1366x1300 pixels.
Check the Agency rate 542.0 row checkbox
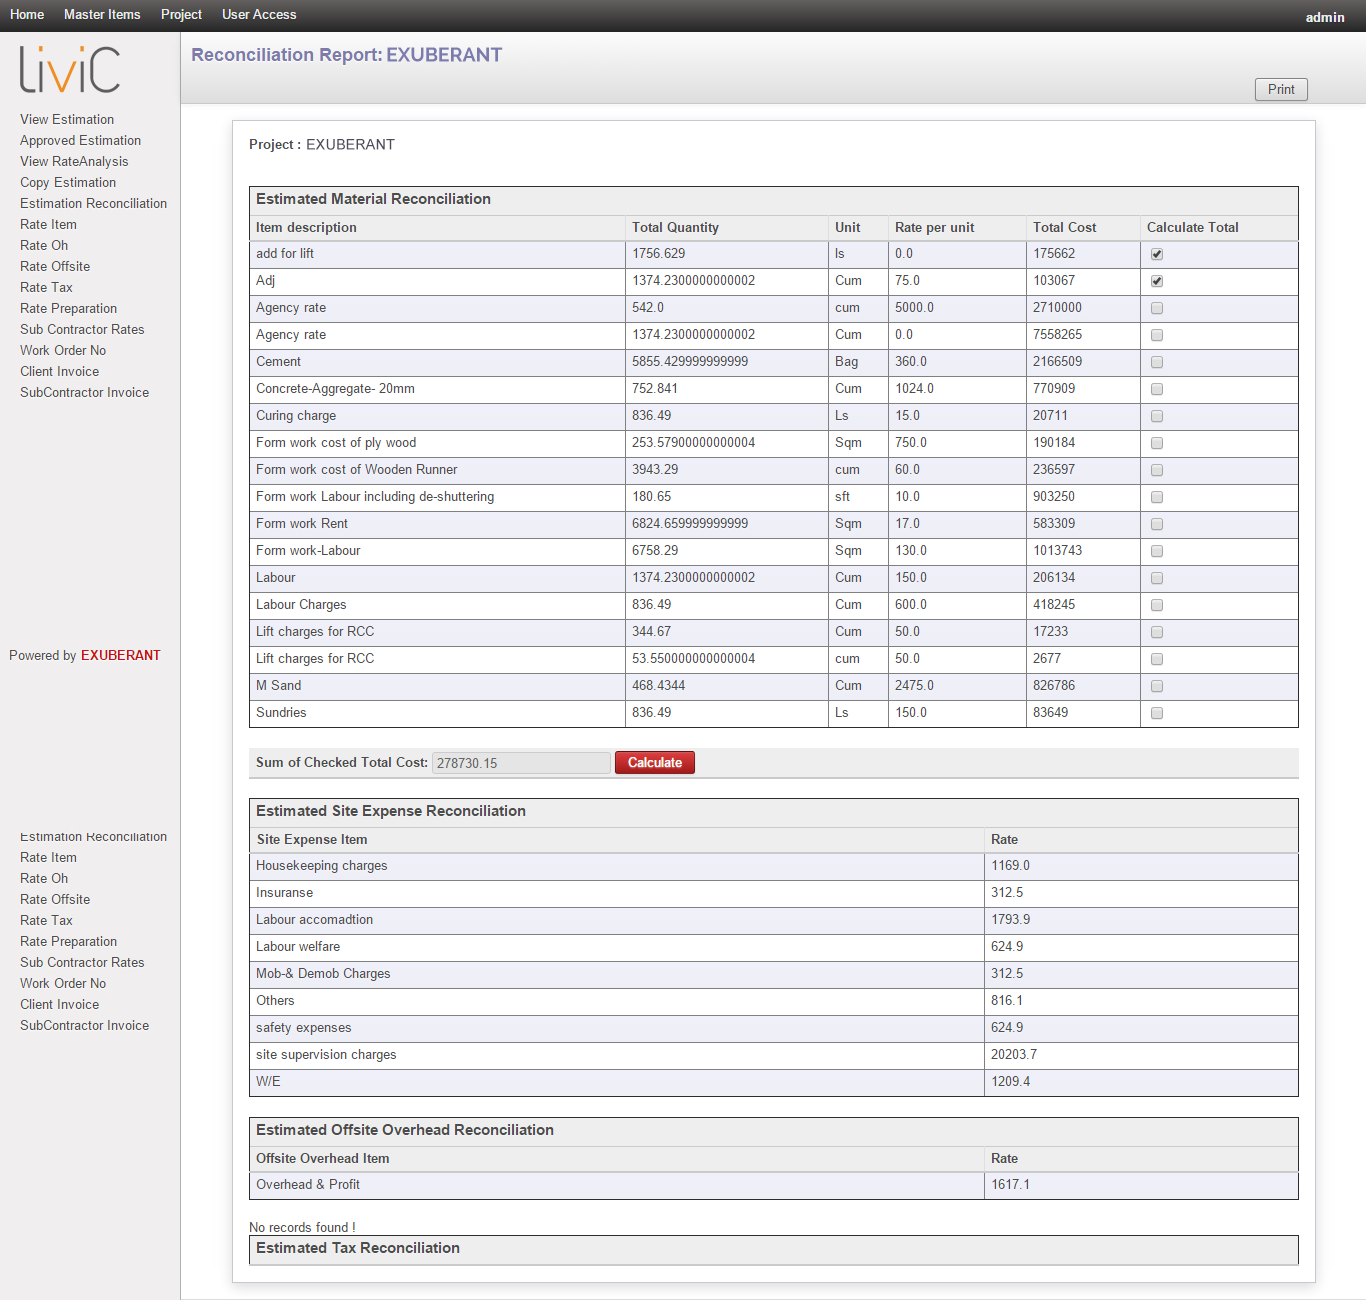coord(1157,308)
